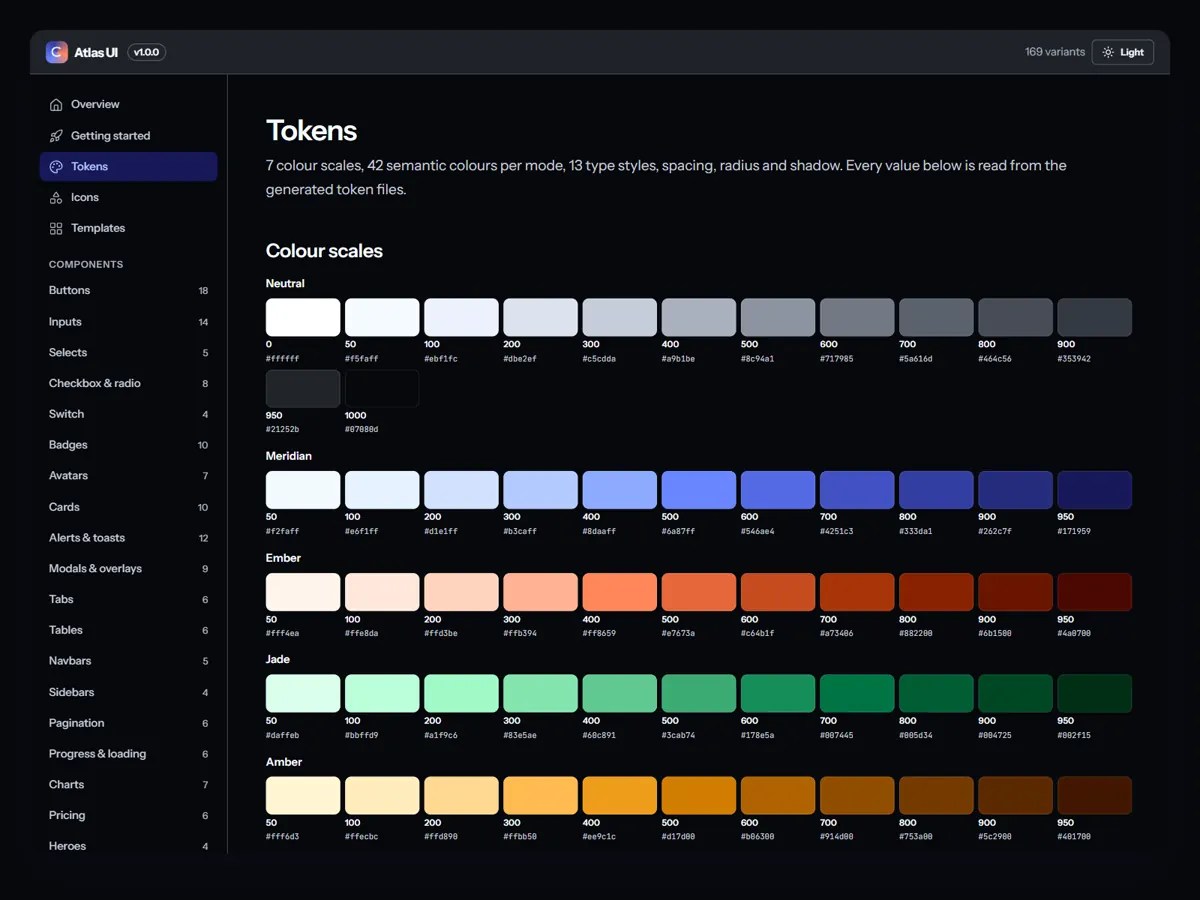Select Ember 950 swatch #4a0700
The width and height of the screenshot is (1200, 900).
pos(1094,592)
